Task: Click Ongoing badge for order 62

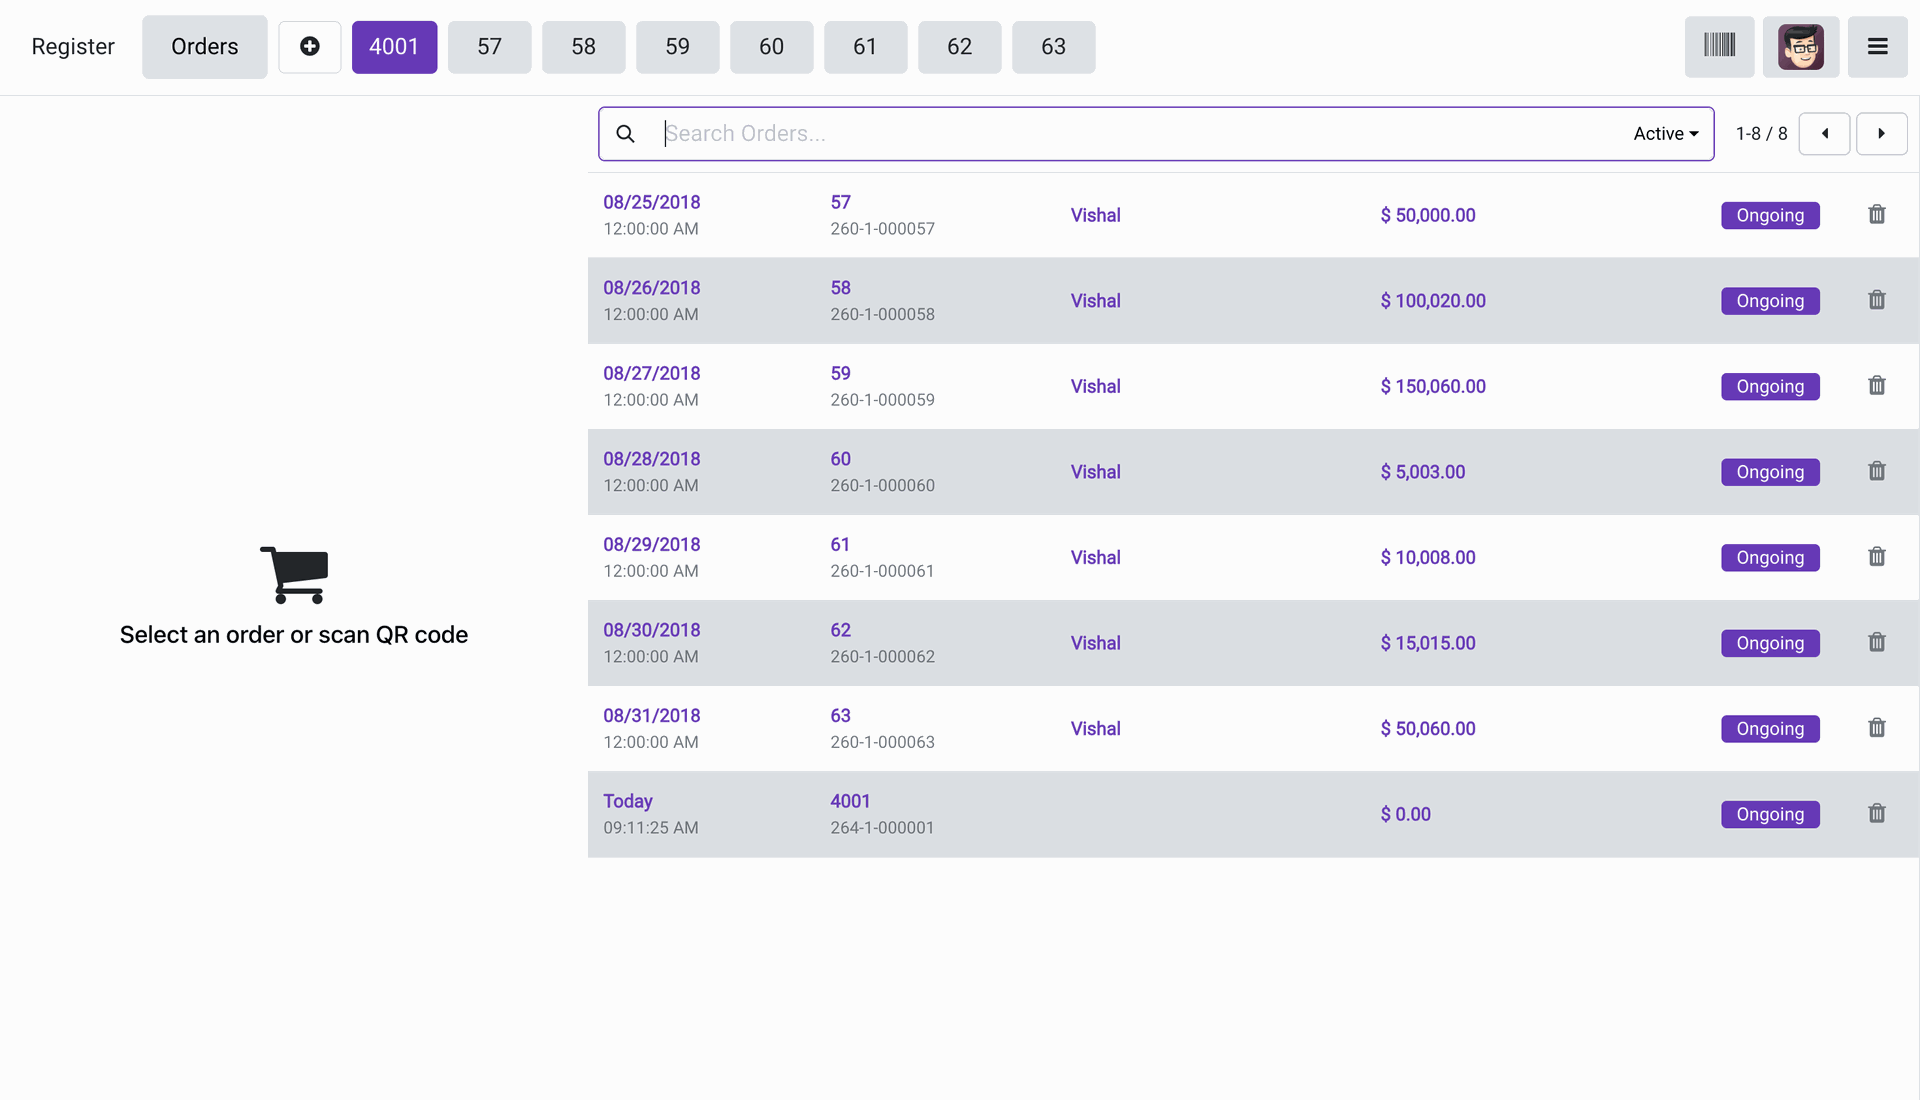Action: click(x=1770, y=643)
